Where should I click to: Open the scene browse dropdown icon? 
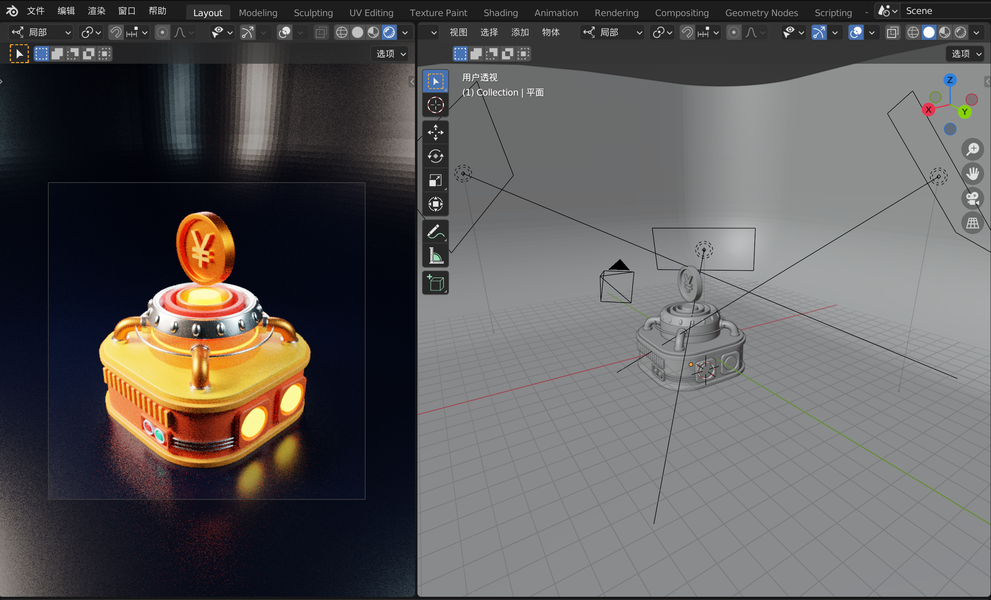[x=887, y=11]
